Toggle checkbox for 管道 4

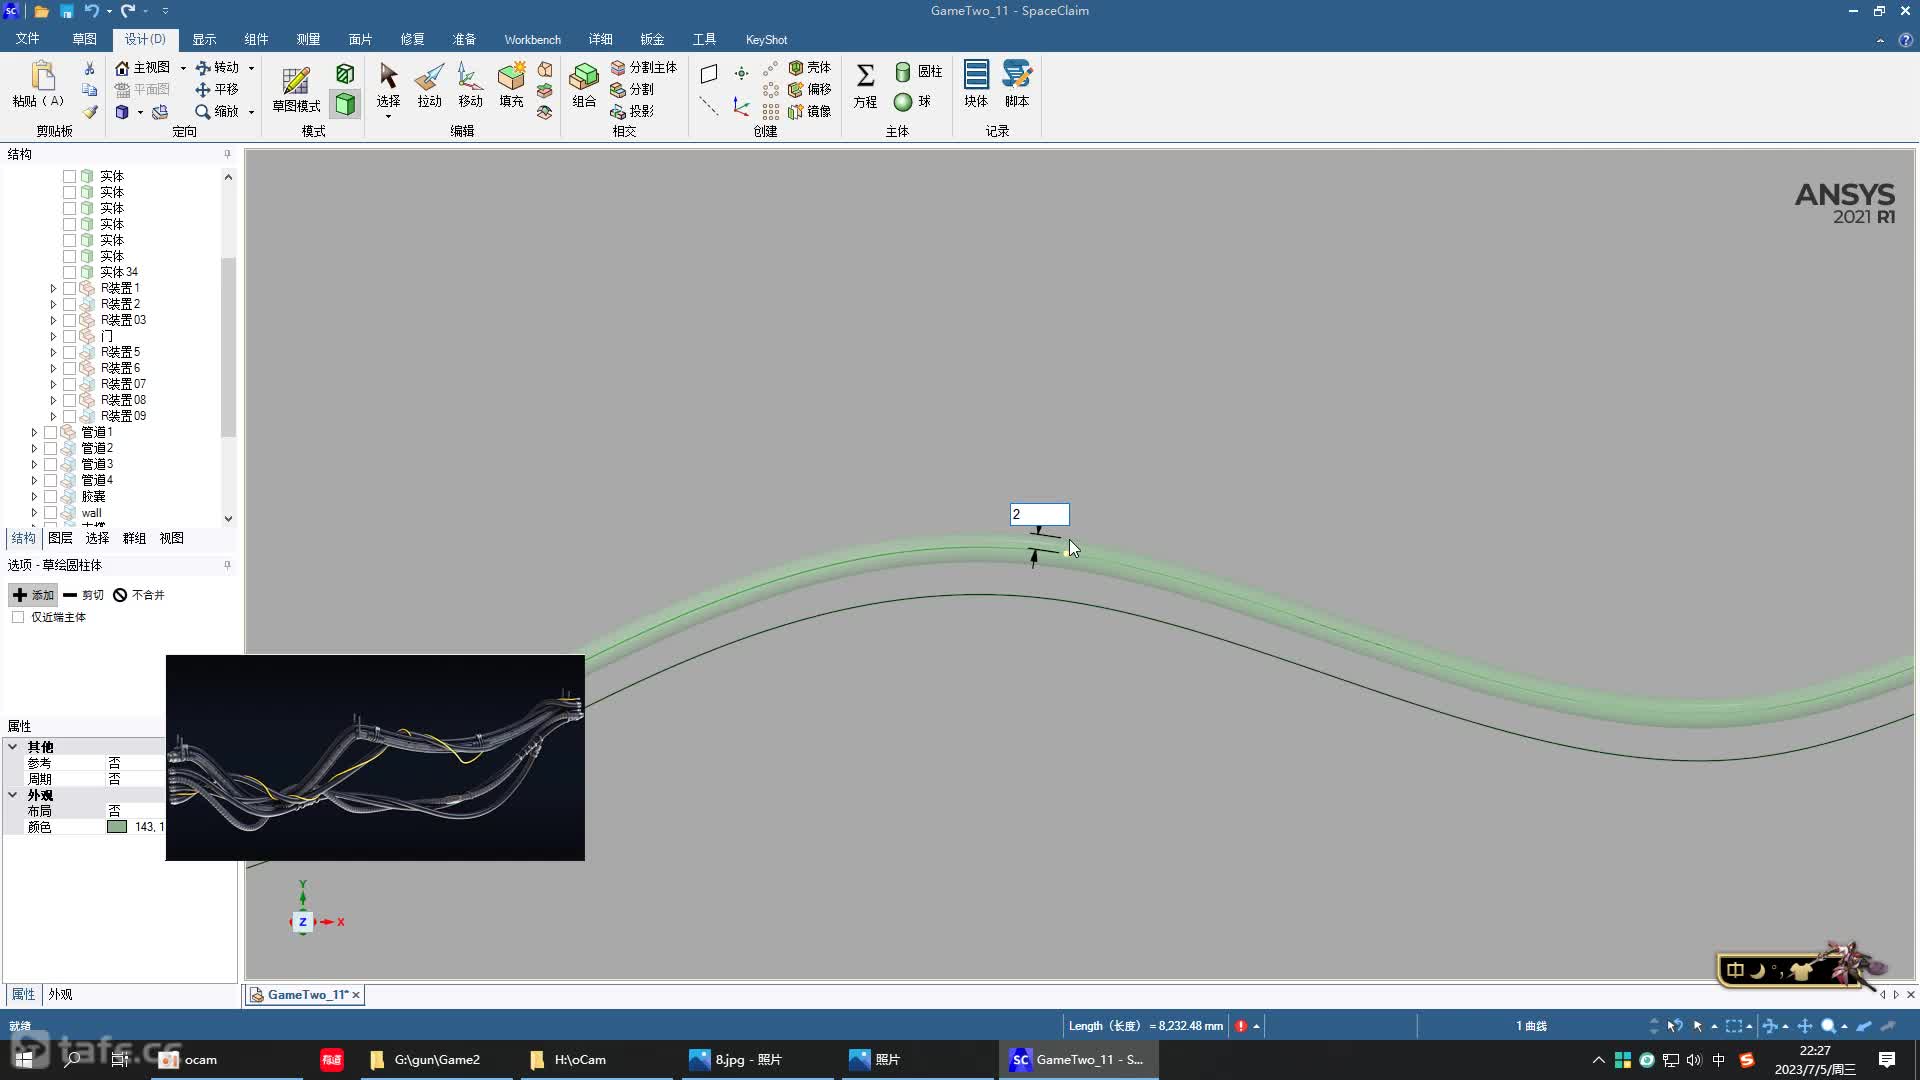tap(50, 480)
